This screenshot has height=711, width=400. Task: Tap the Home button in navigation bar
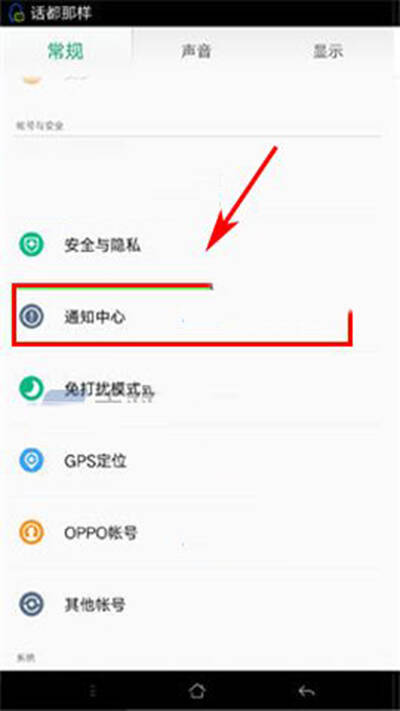[197, 691]
